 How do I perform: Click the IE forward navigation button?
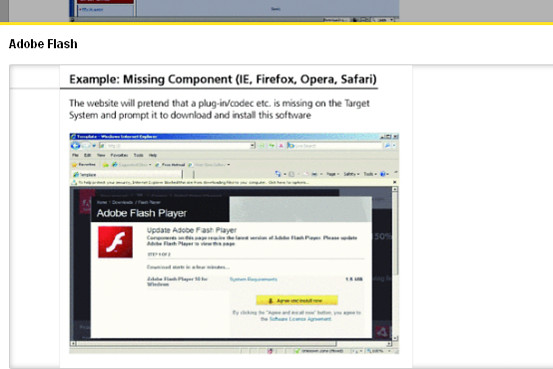pos(86,145)
